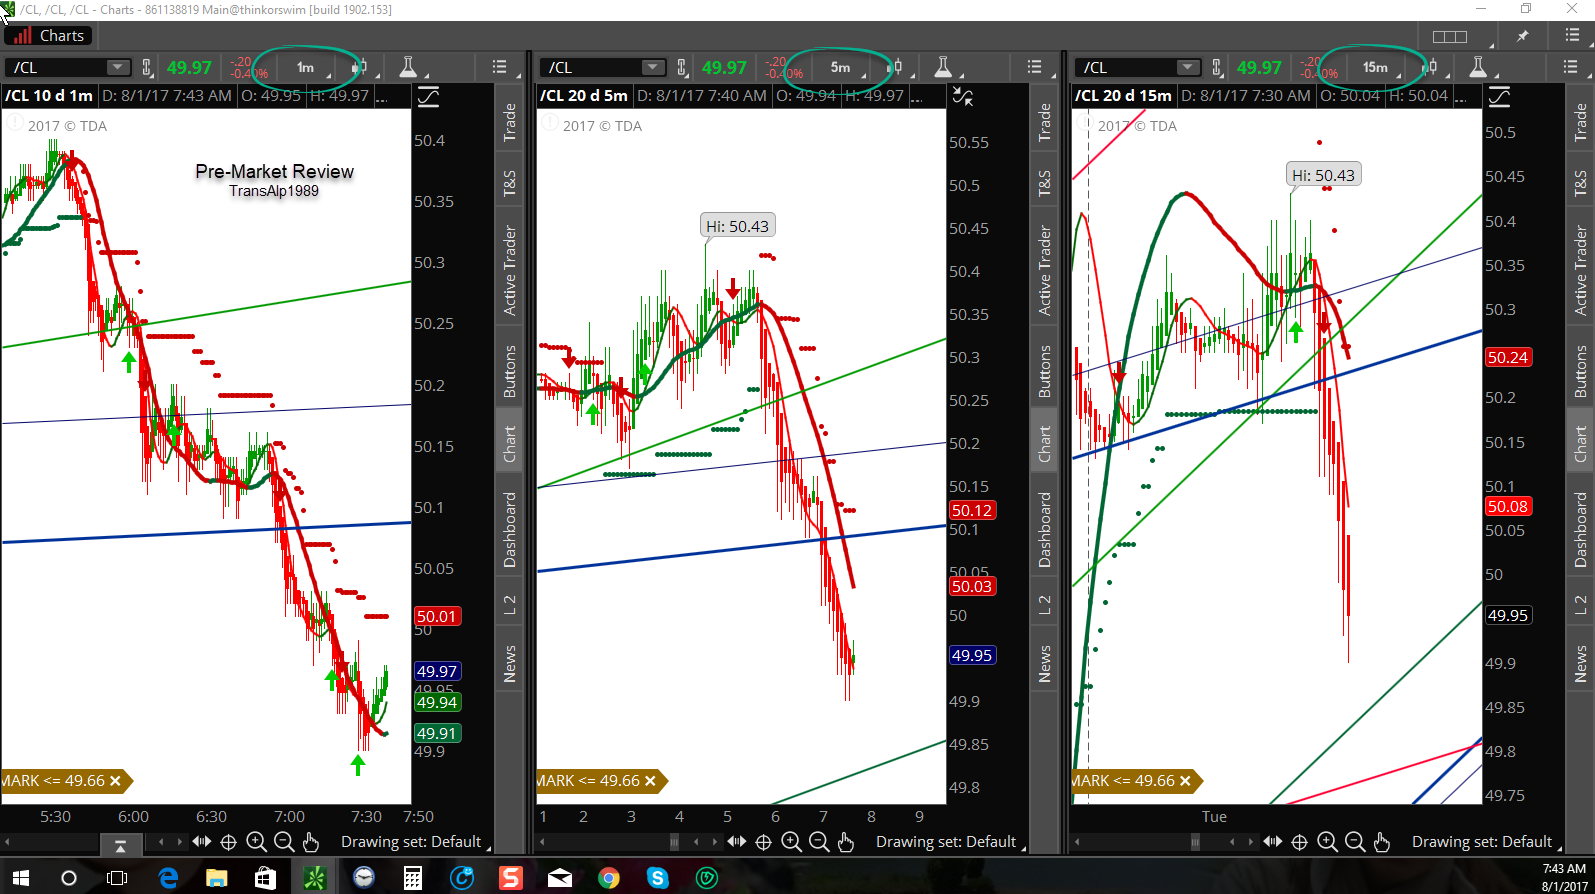Launch Google Chrome from the taskbar
Image resolution: width=1595 pixels, height=894 pixels.
click(608, 878)
